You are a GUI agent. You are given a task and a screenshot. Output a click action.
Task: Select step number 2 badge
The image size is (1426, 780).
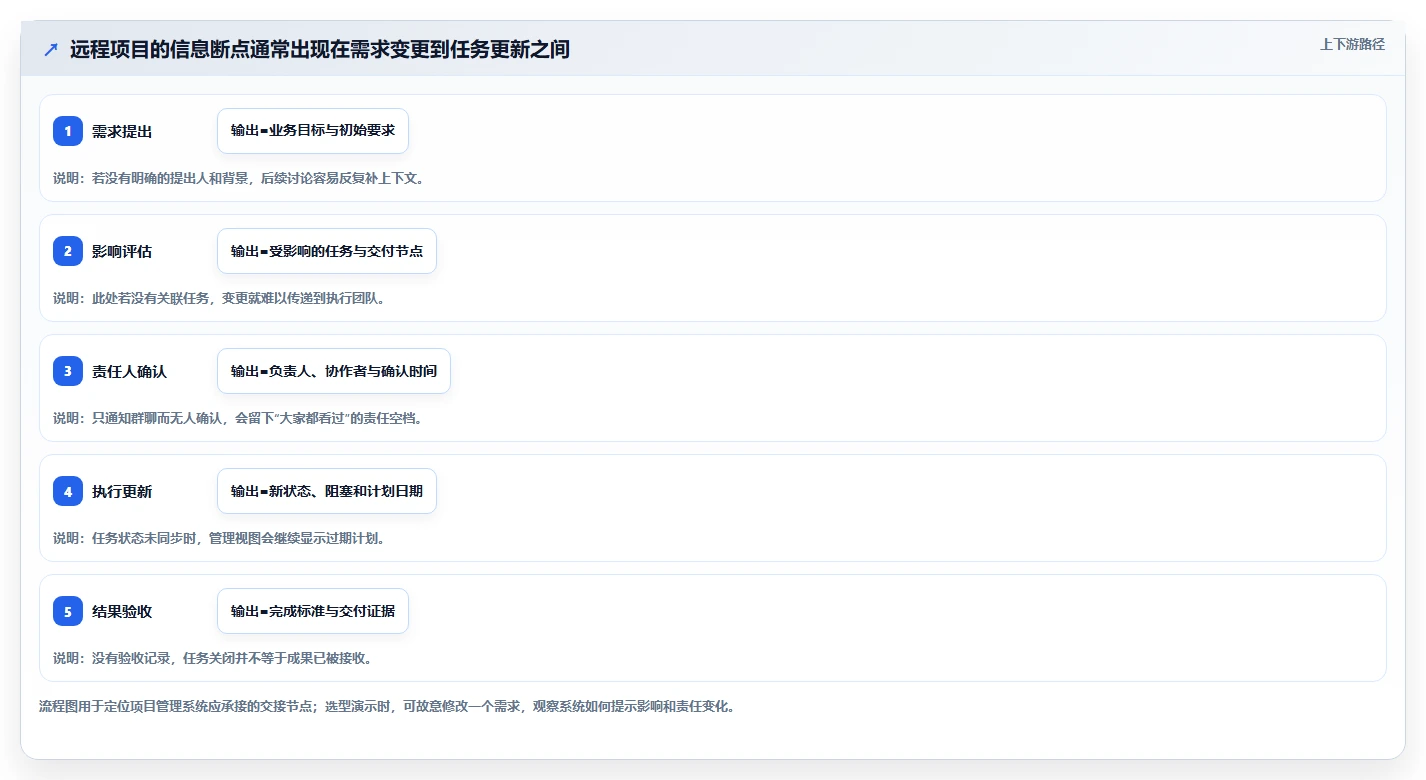click(68, 251)
